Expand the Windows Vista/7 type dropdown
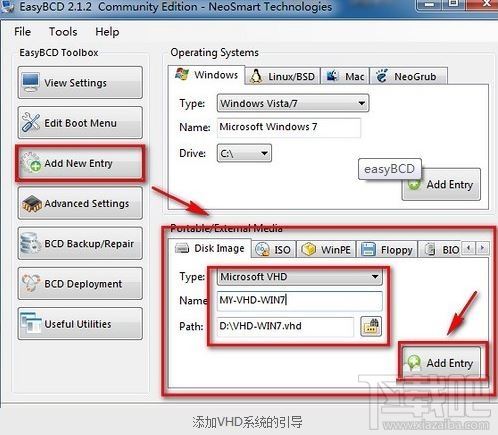This screenshot has height=435, width=498. pyautogui.click(x=293, y=103)
